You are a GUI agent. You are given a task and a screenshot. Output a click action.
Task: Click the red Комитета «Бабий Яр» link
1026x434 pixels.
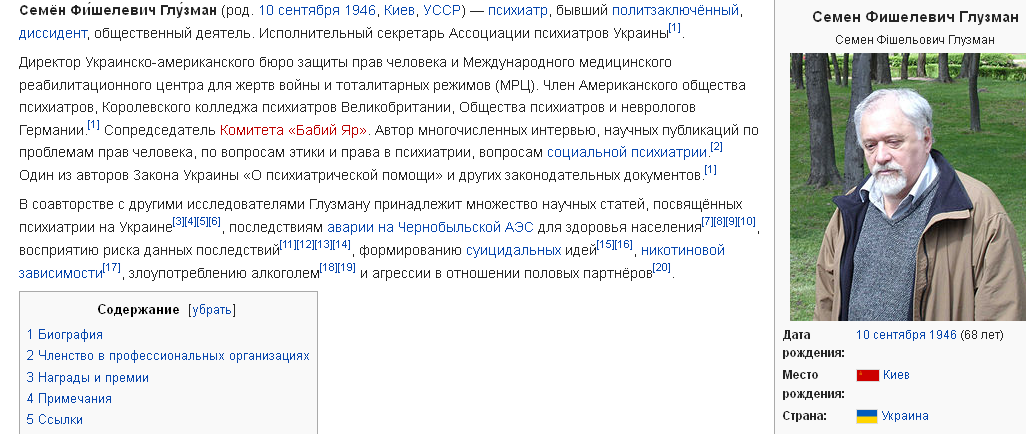point(293,130)
